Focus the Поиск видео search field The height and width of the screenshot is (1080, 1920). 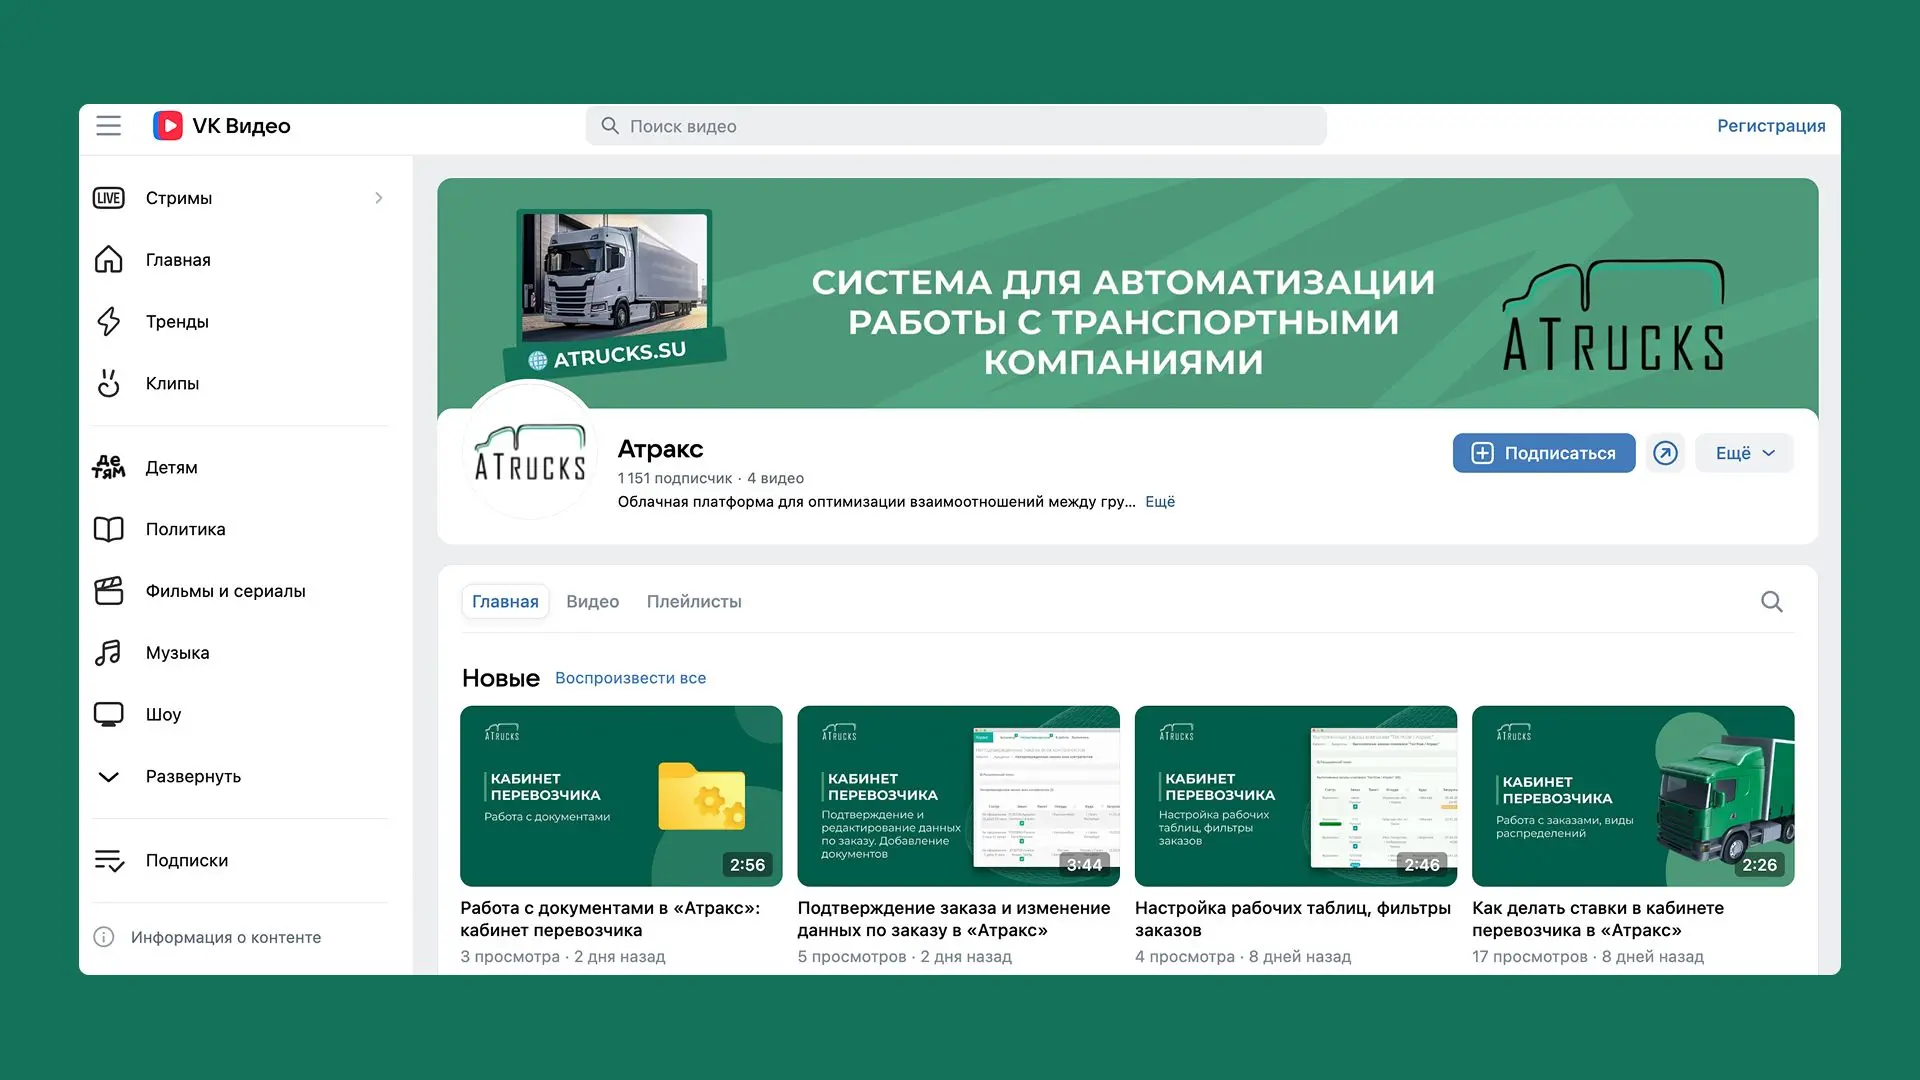[x=956, y=126]
